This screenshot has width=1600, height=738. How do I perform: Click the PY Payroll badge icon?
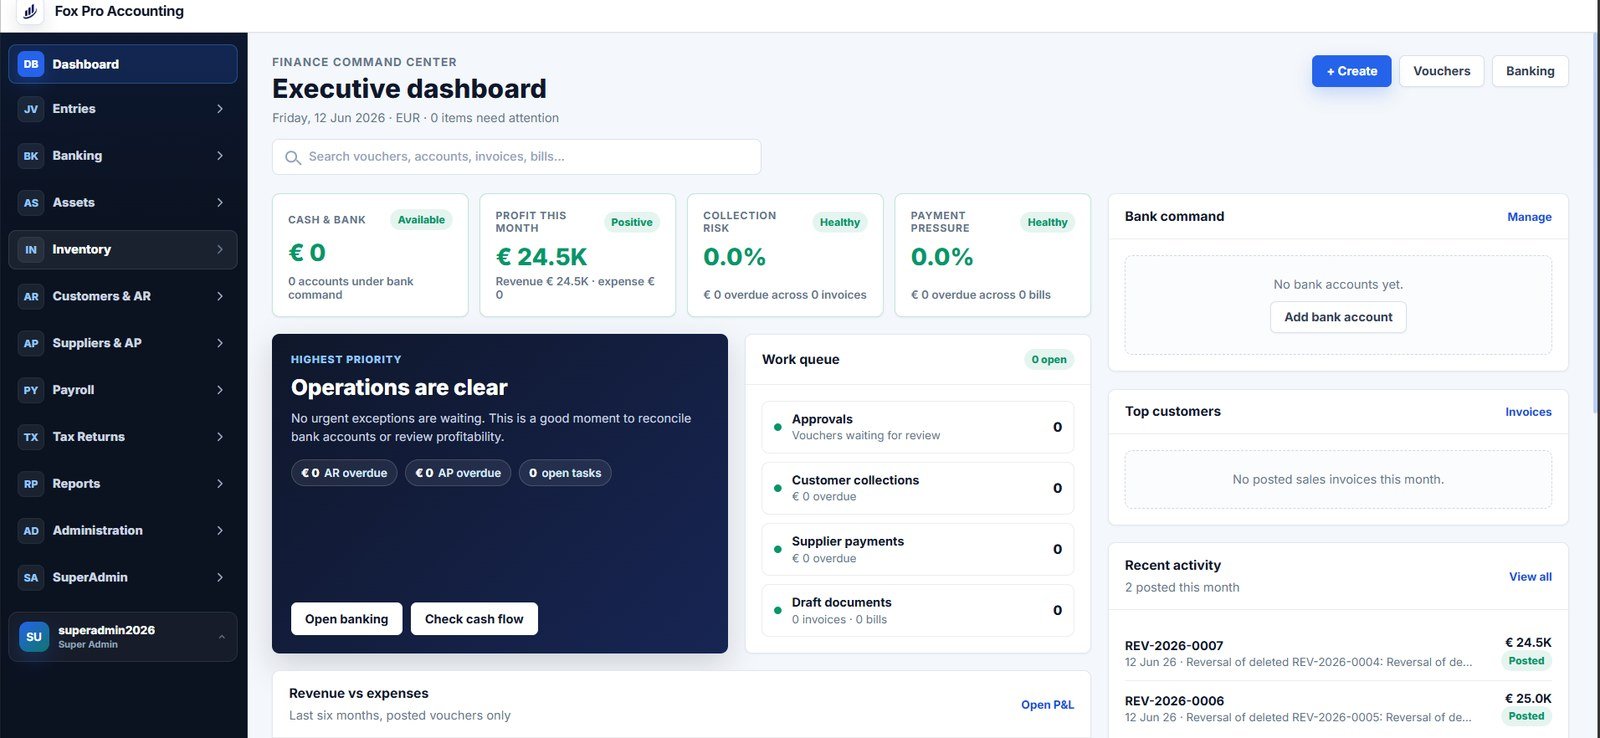pyautogui.click(x=31, y=390)
